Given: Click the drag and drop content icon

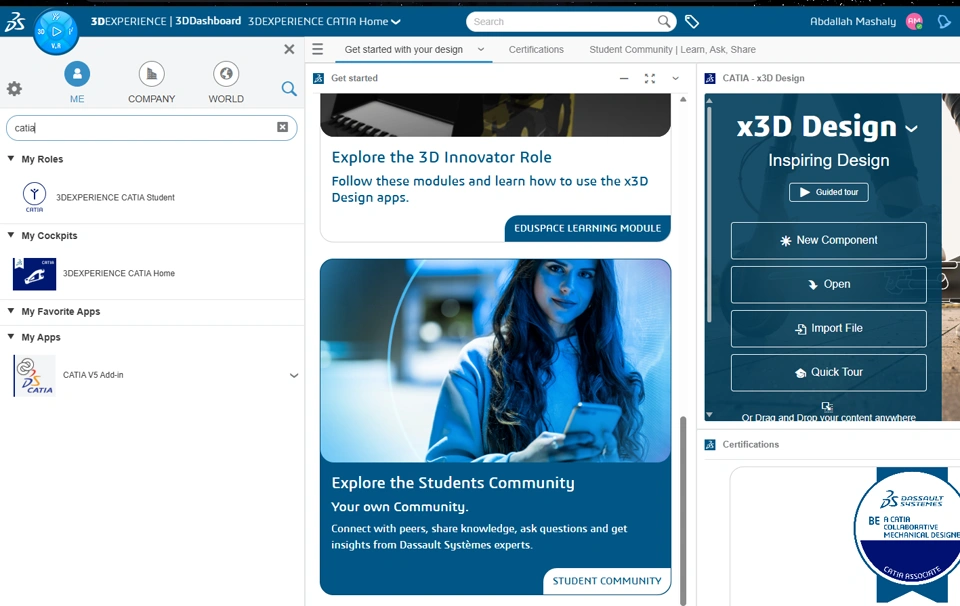Looking at the screenshot, I should coord(827,406).
